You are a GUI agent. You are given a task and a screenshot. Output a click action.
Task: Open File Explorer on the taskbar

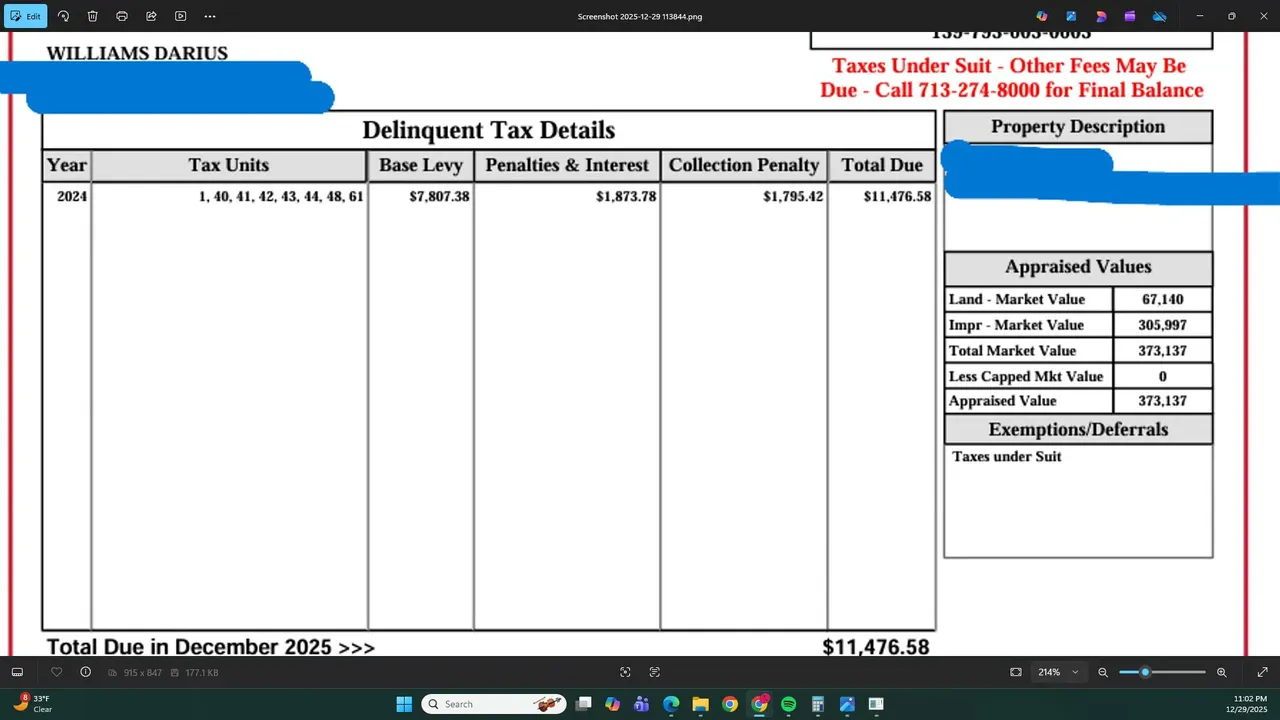tap(700, 704)
